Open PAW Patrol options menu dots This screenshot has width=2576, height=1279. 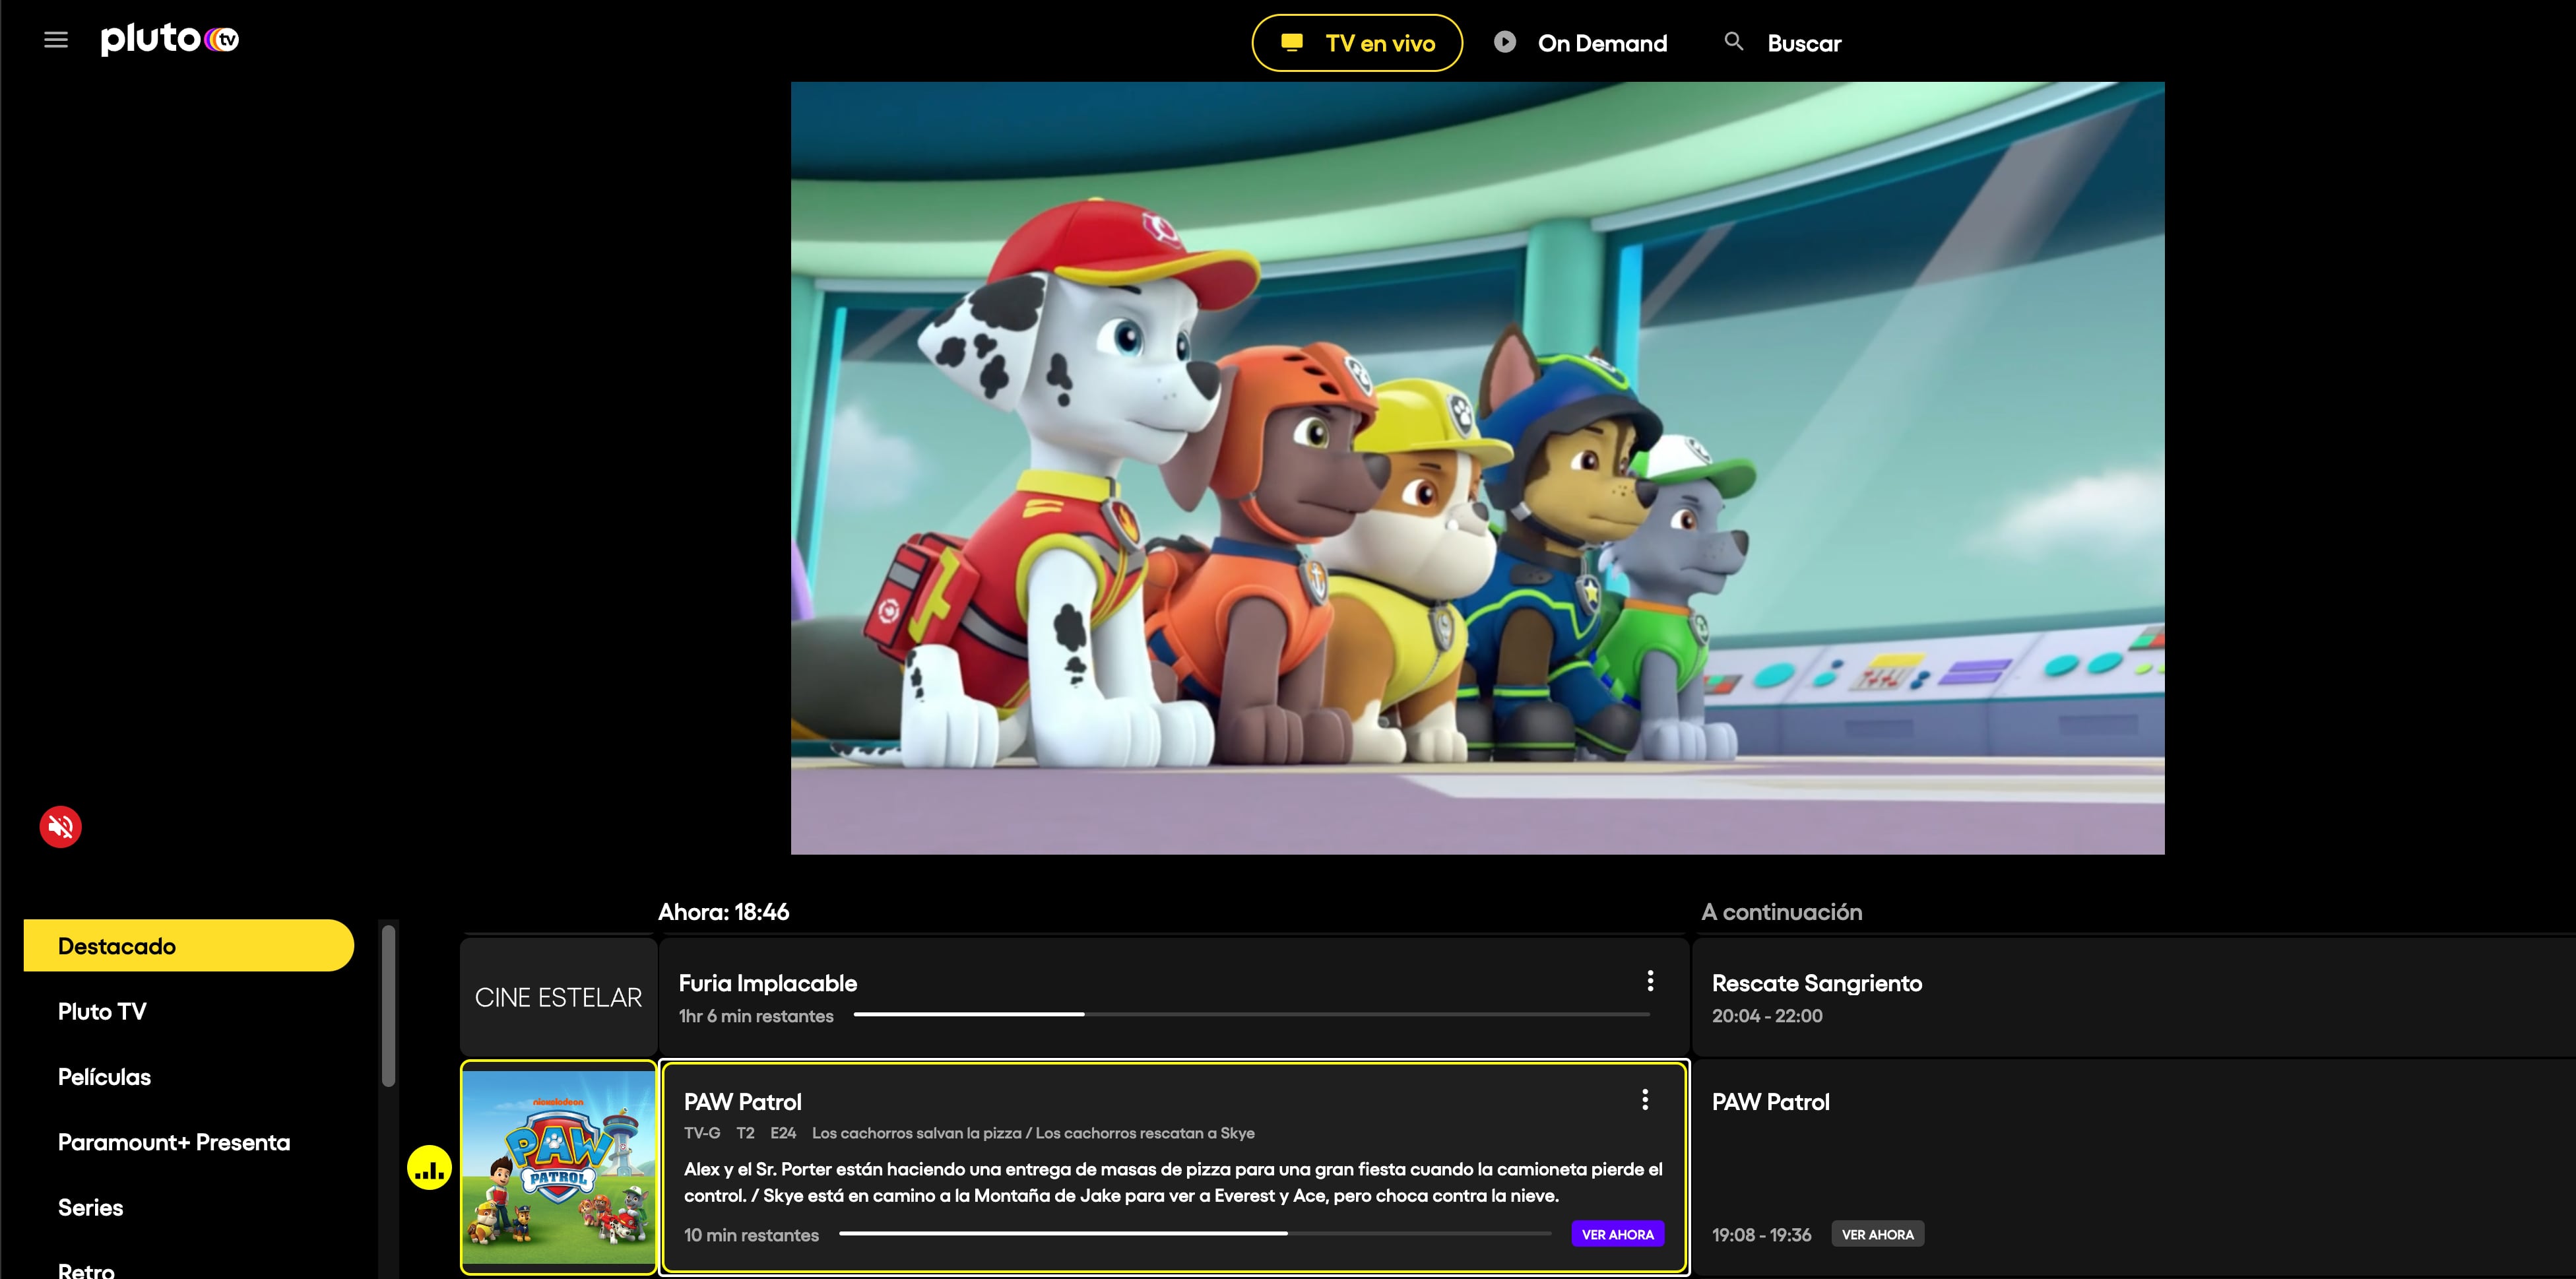(x=1645, y=1100)
